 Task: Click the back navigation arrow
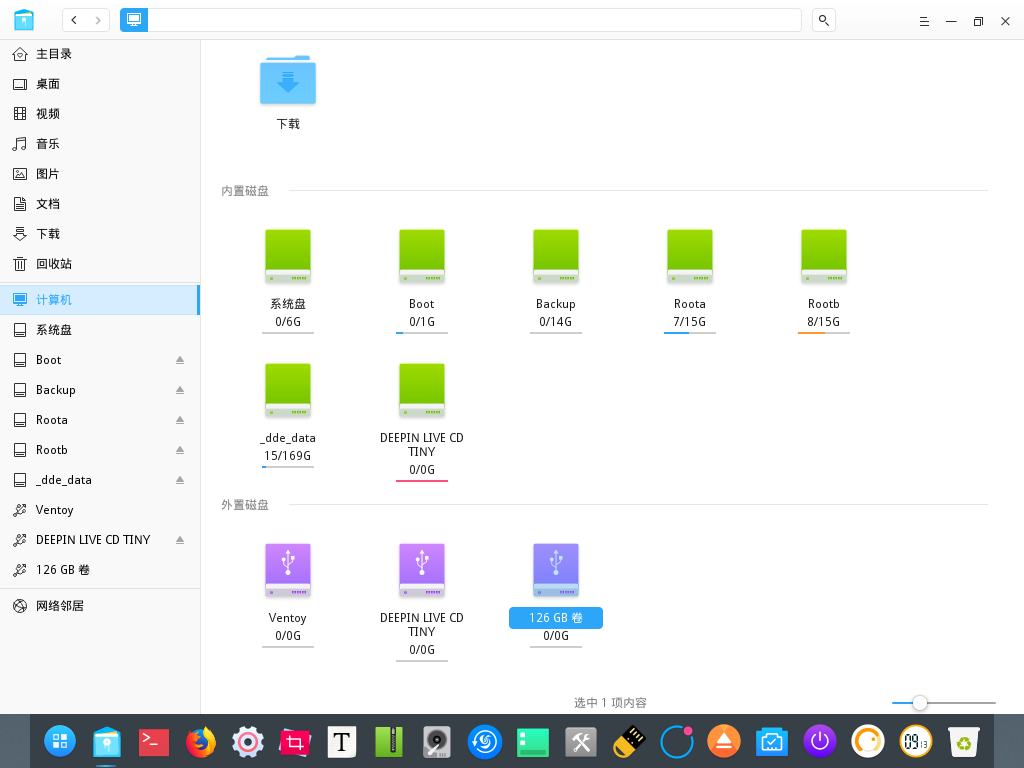(74, 20)
